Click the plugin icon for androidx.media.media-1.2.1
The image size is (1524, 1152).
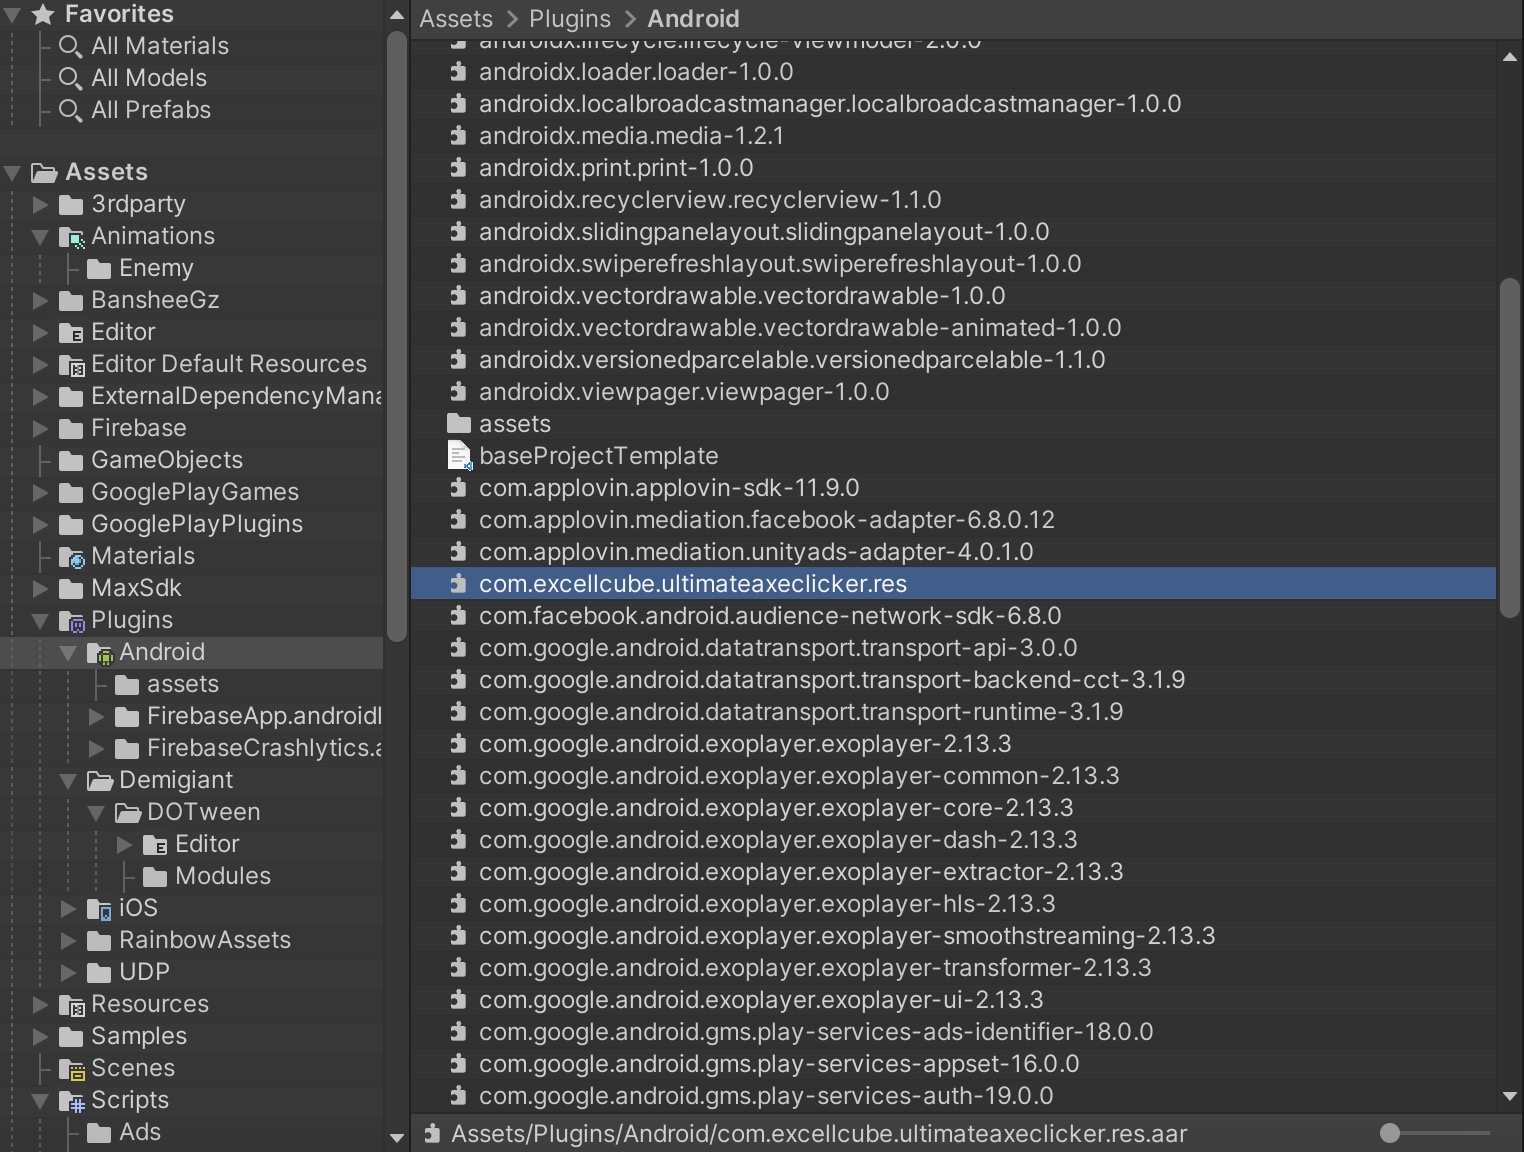click(458, 136)
